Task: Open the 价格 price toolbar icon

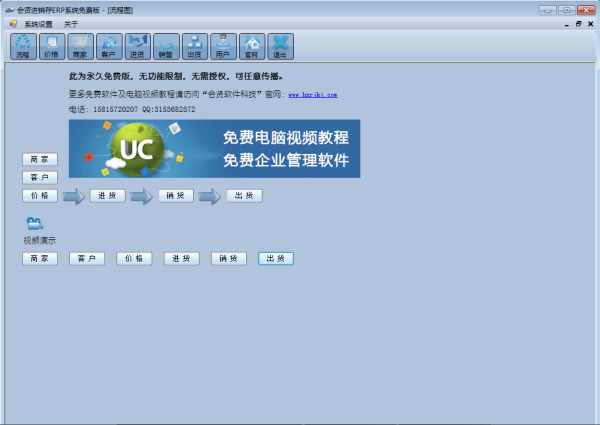Action: tap(52, 46)
